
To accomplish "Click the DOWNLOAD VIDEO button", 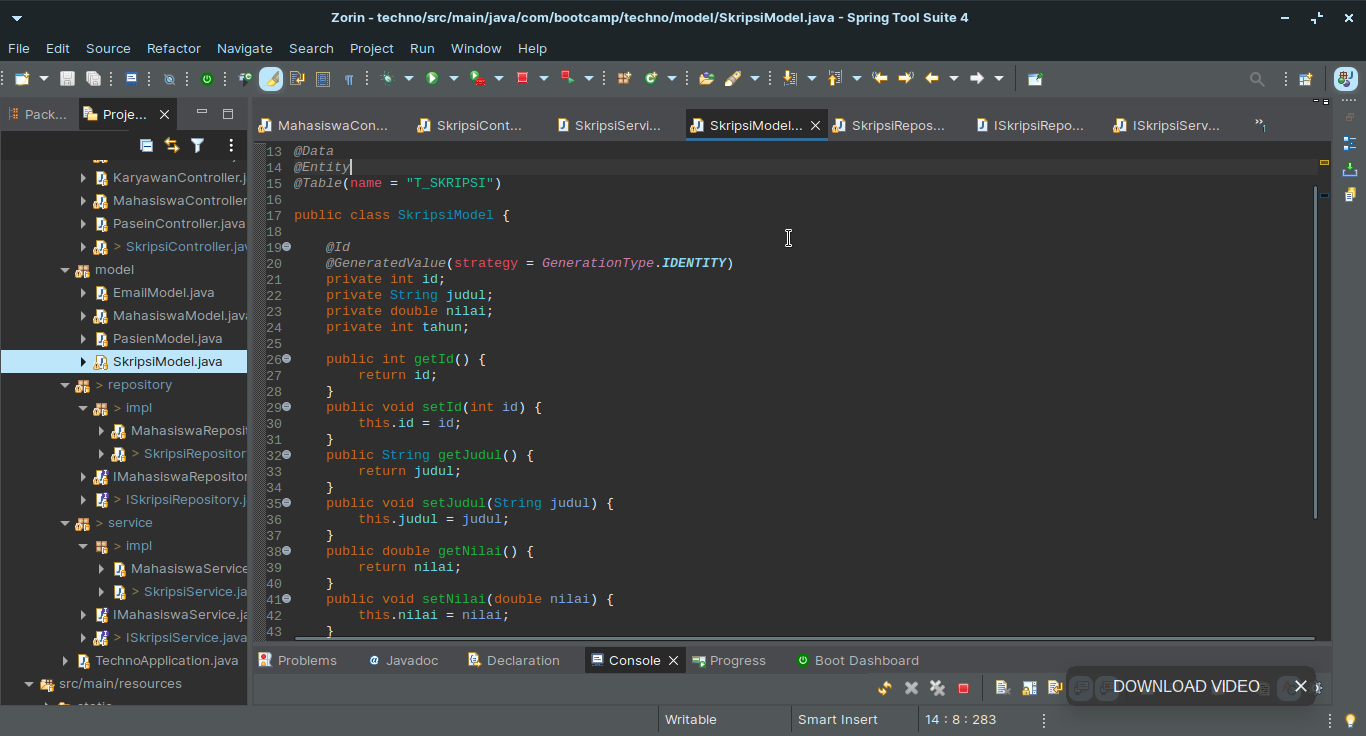I will (1186, 686).
